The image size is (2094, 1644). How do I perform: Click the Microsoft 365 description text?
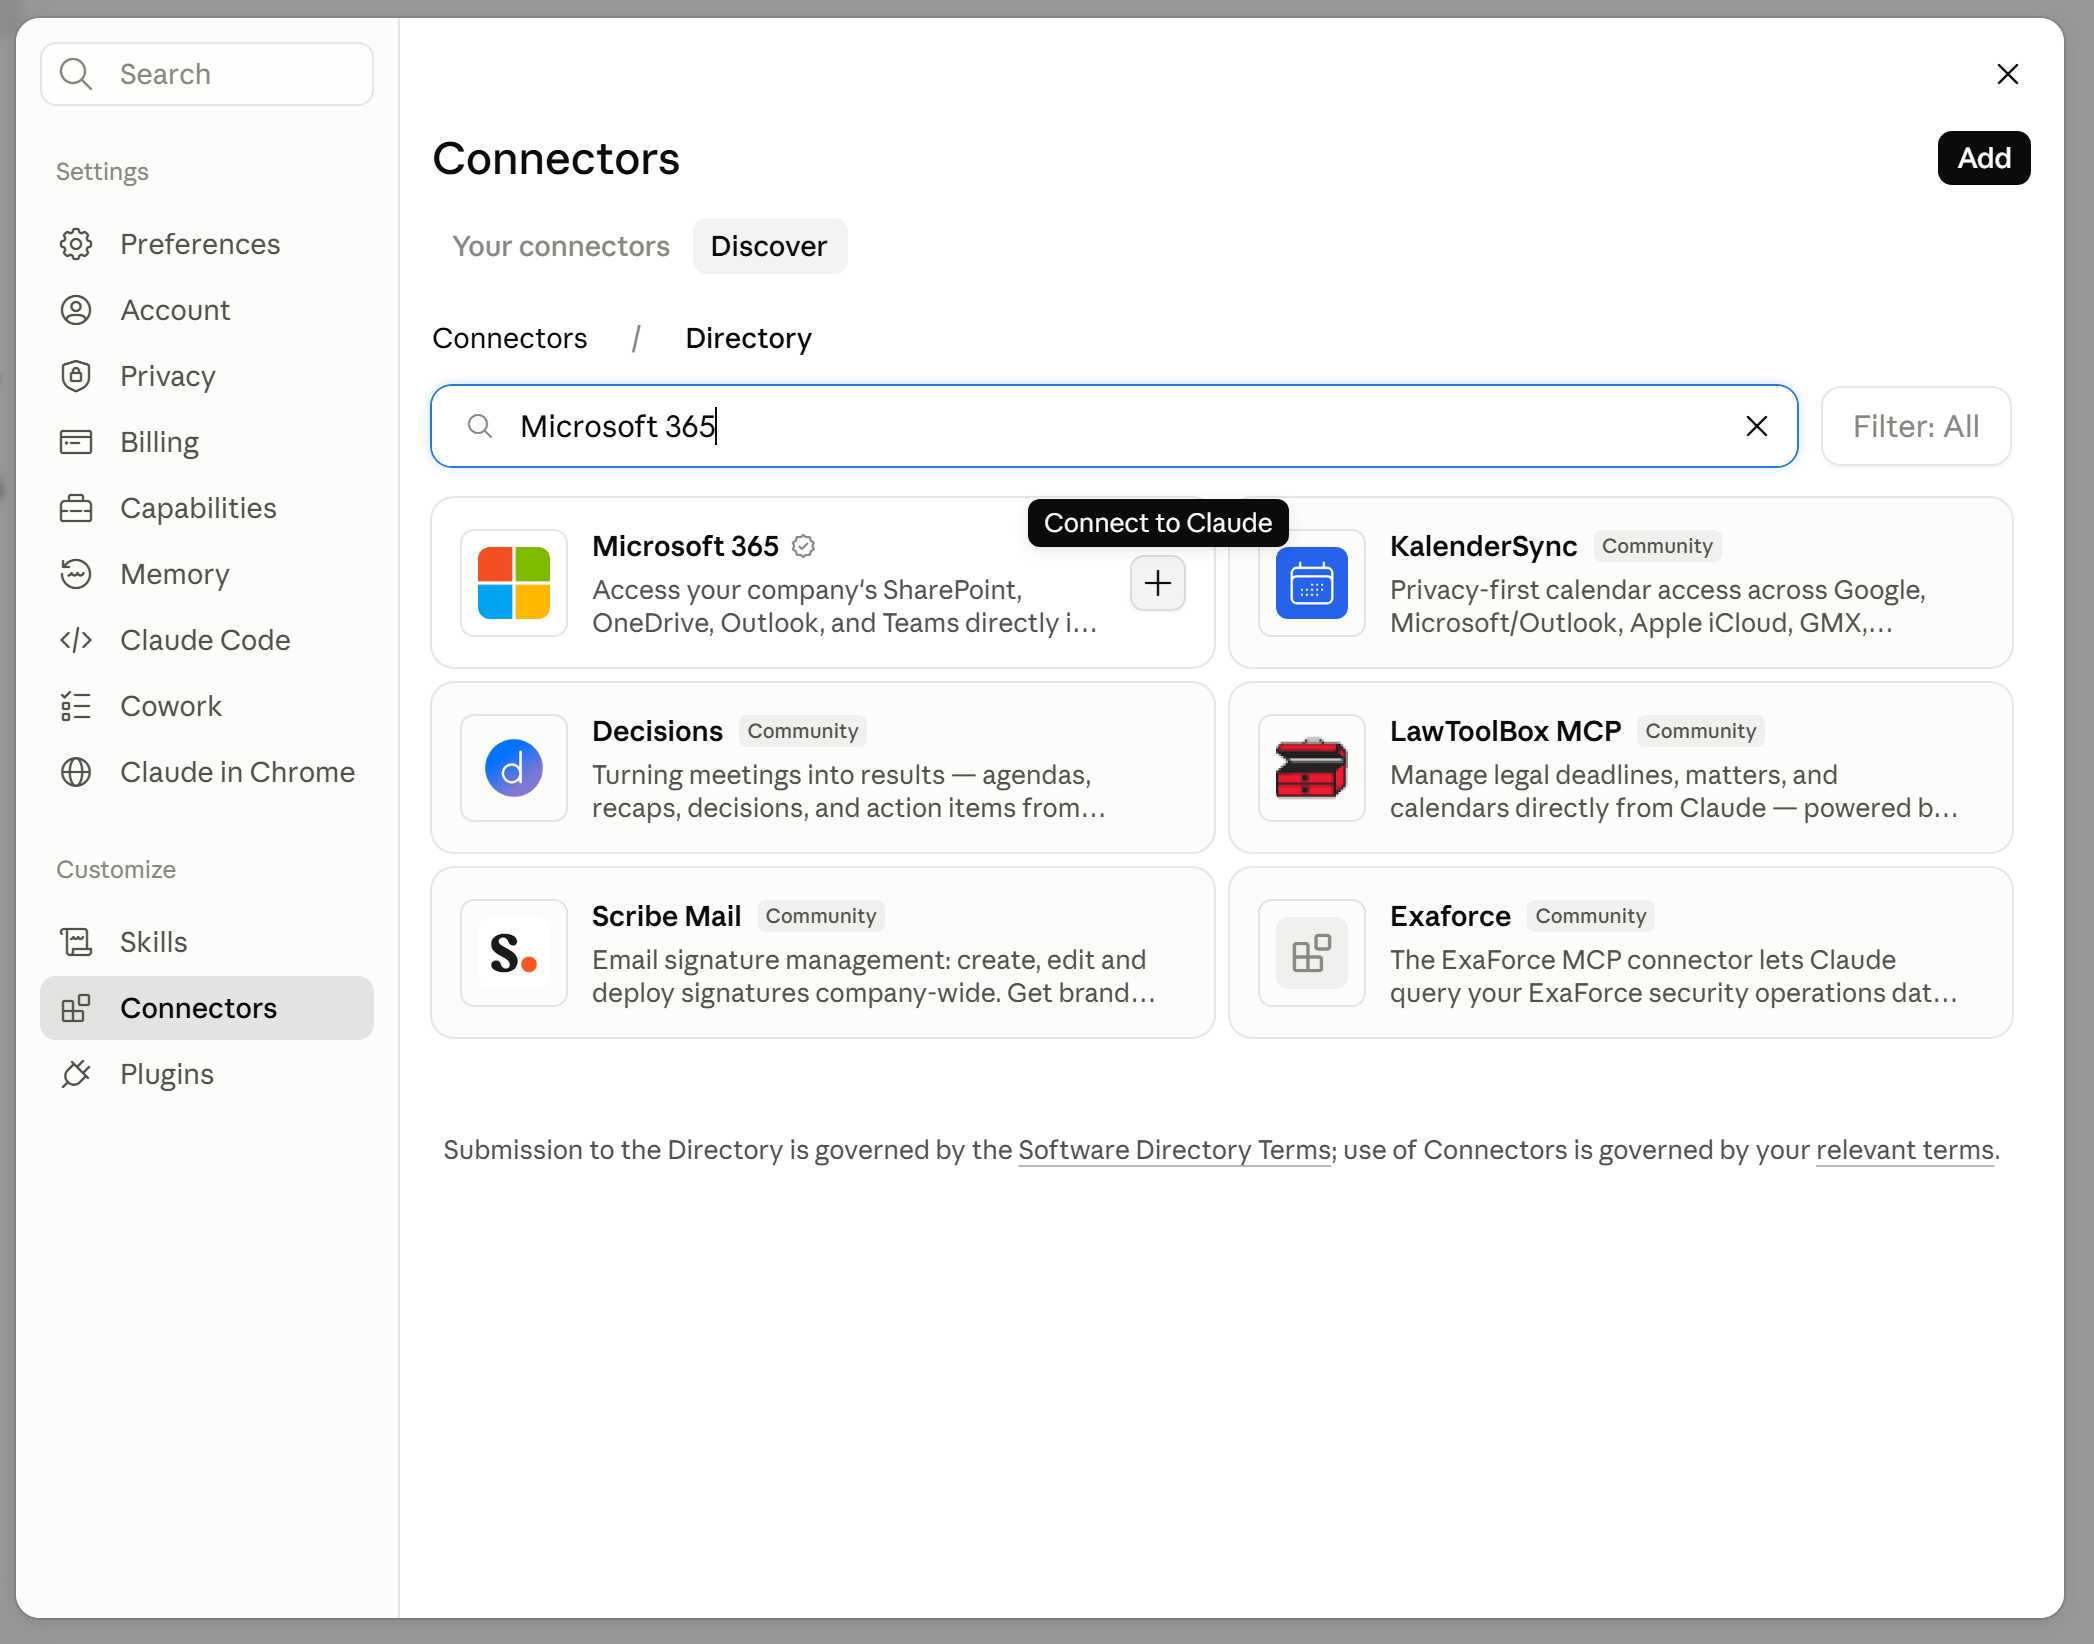point(845,606)
